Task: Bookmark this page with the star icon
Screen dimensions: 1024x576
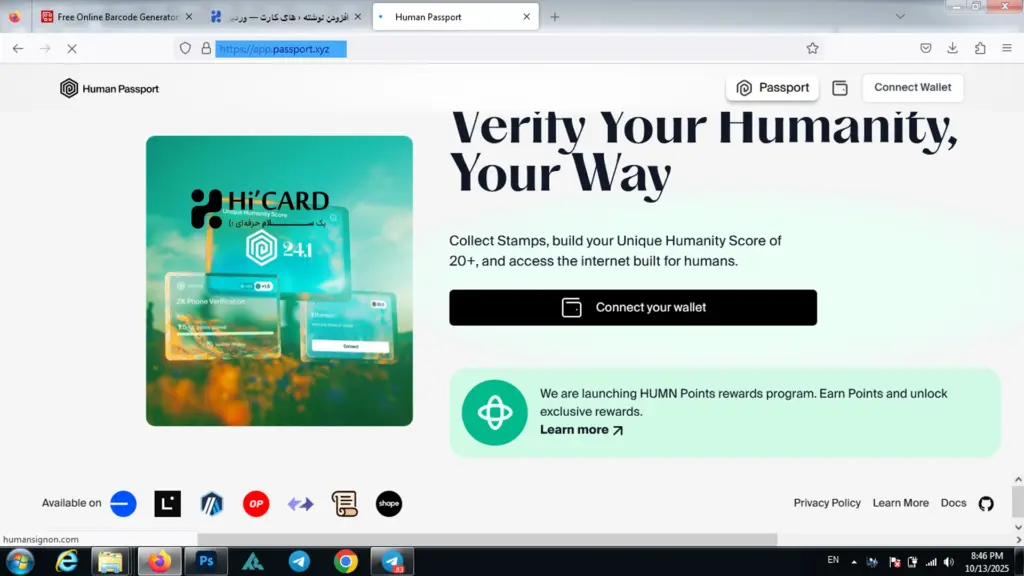Action: coord(812,48)
